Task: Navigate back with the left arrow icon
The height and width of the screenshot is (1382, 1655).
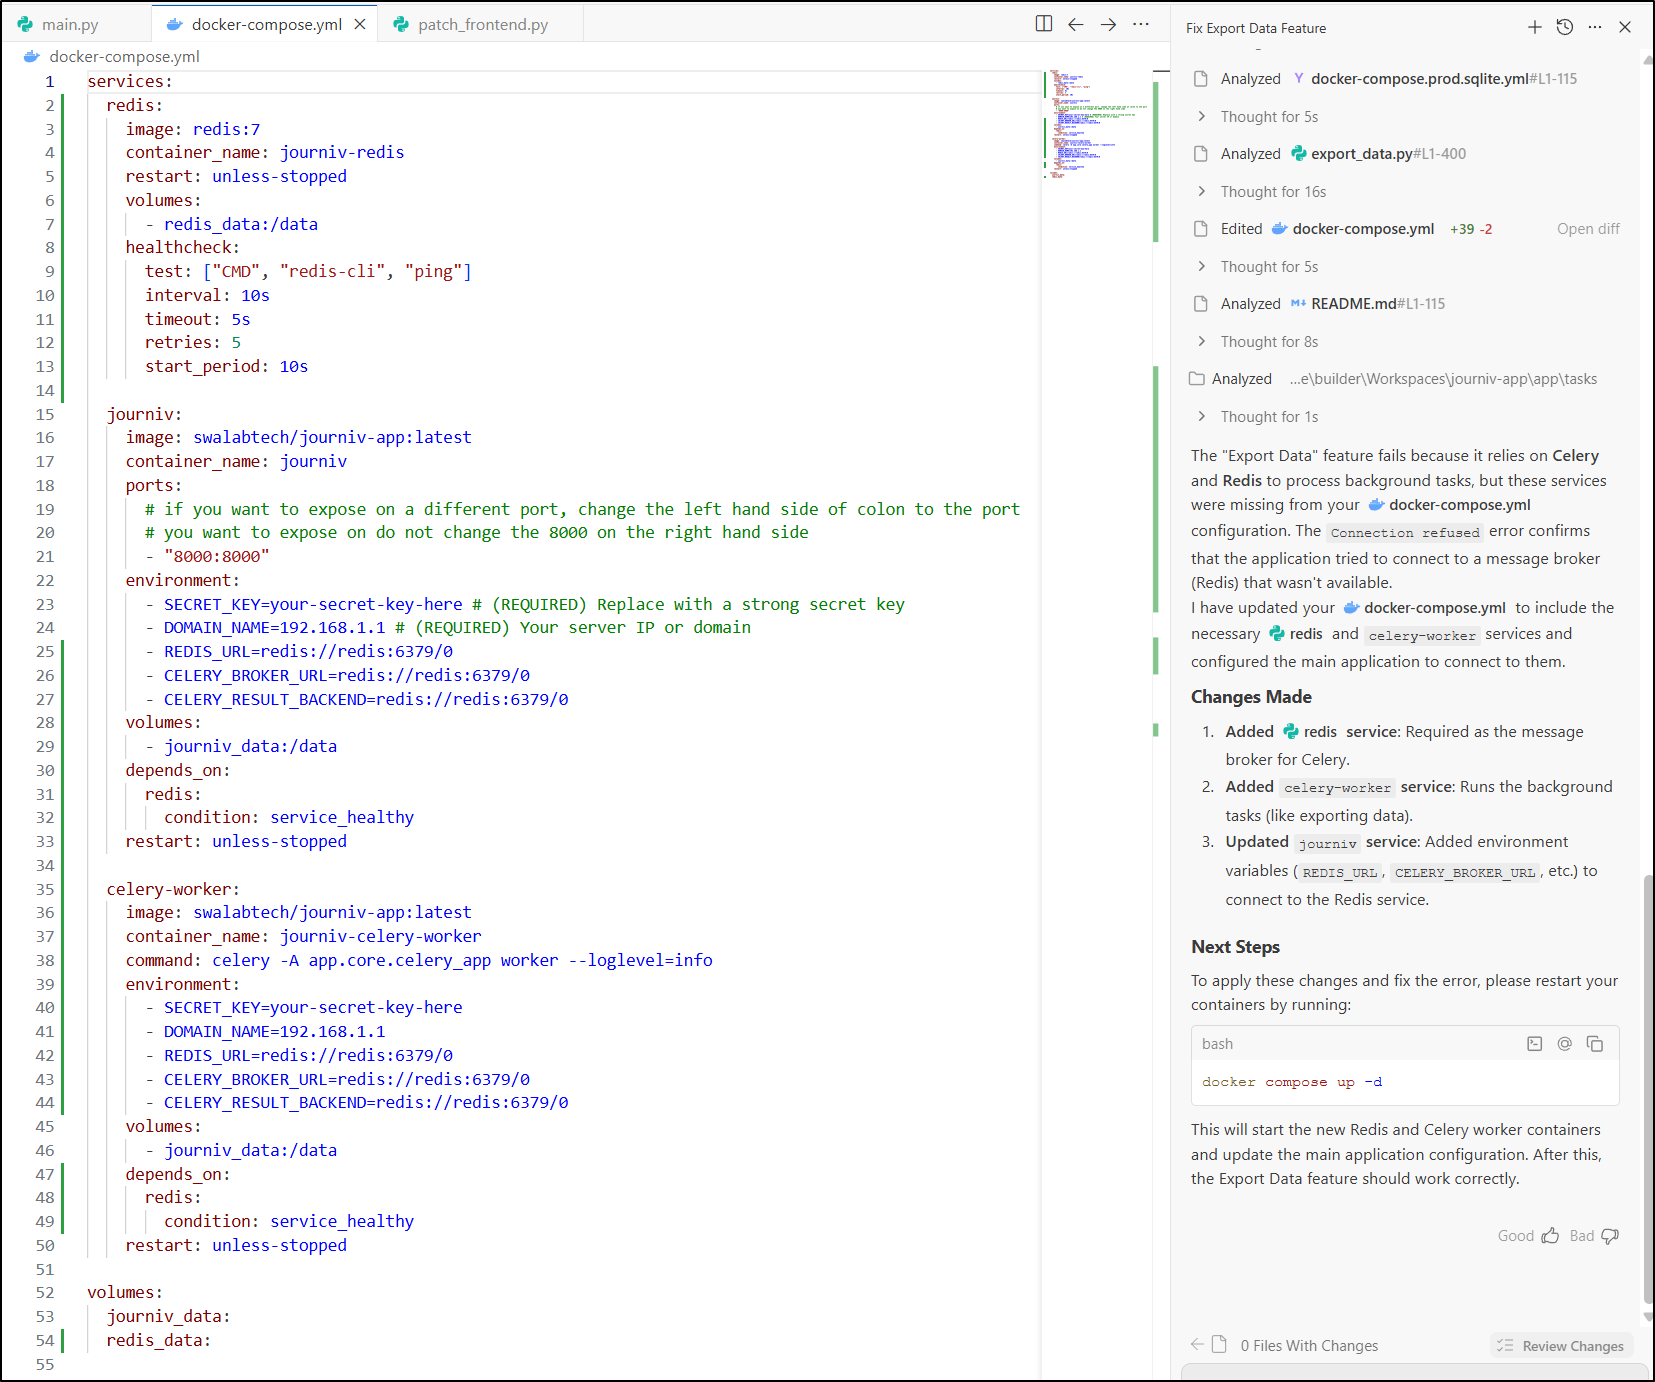Action: tap(1076, 24)
